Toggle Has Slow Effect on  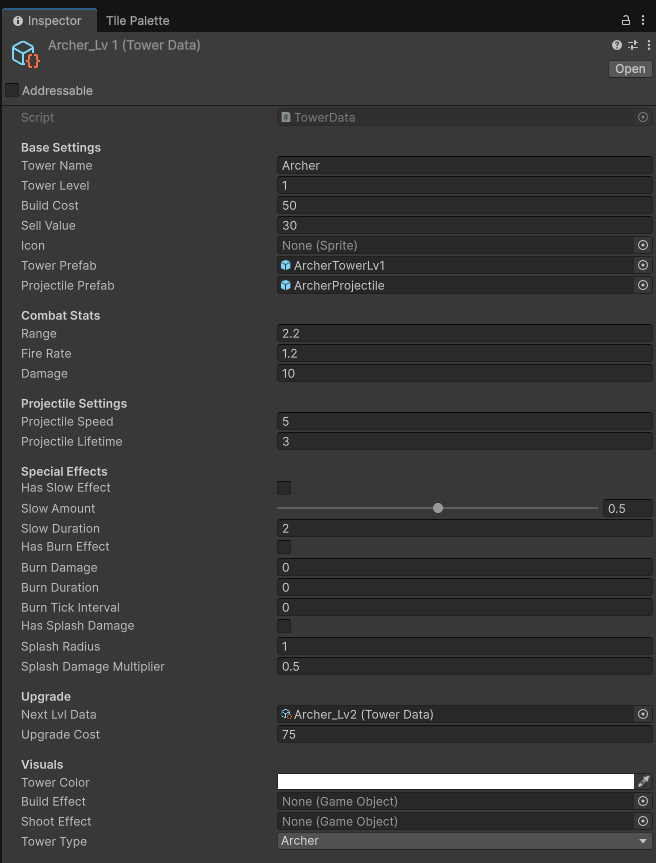(284, 488)
